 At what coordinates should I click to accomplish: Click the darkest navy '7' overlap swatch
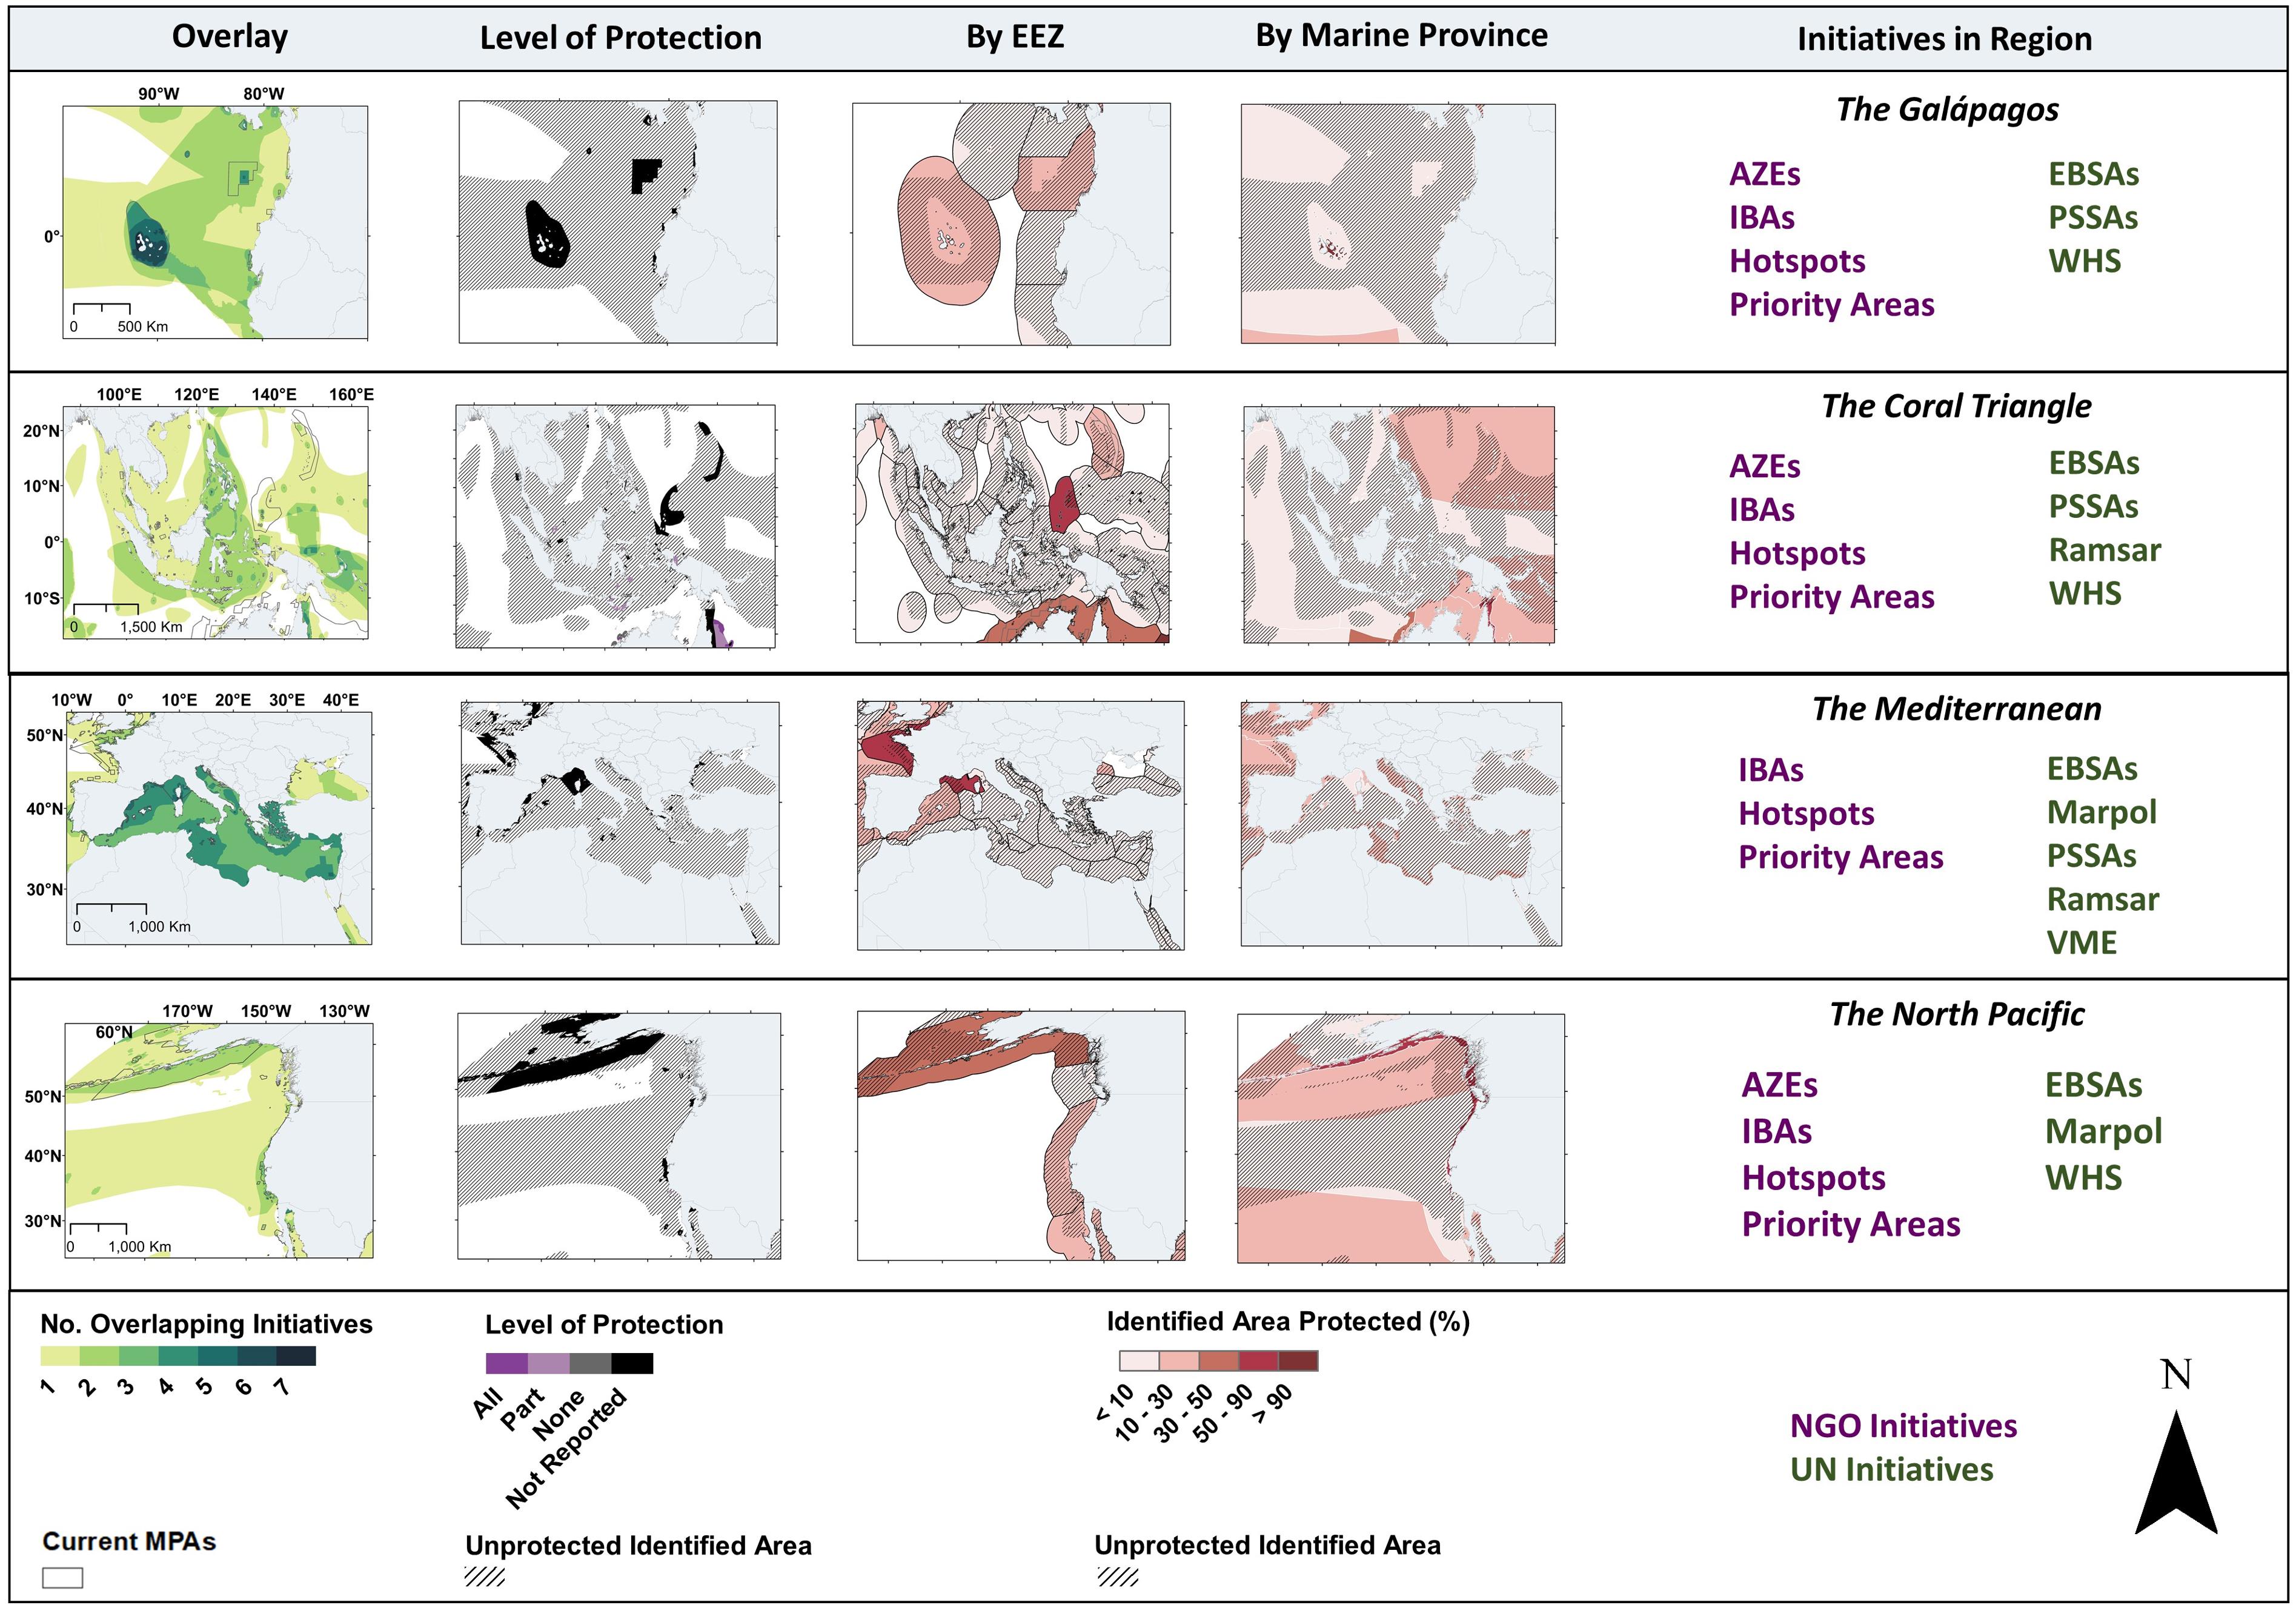(296, 1356)
